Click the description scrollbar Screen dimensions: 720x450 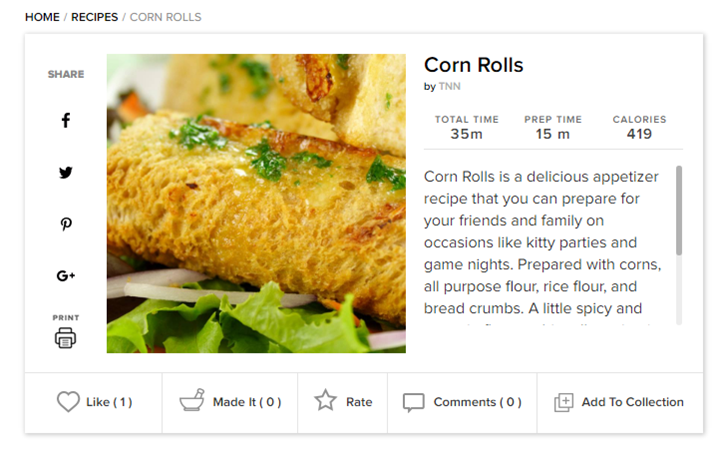click(x=679, y=210)
